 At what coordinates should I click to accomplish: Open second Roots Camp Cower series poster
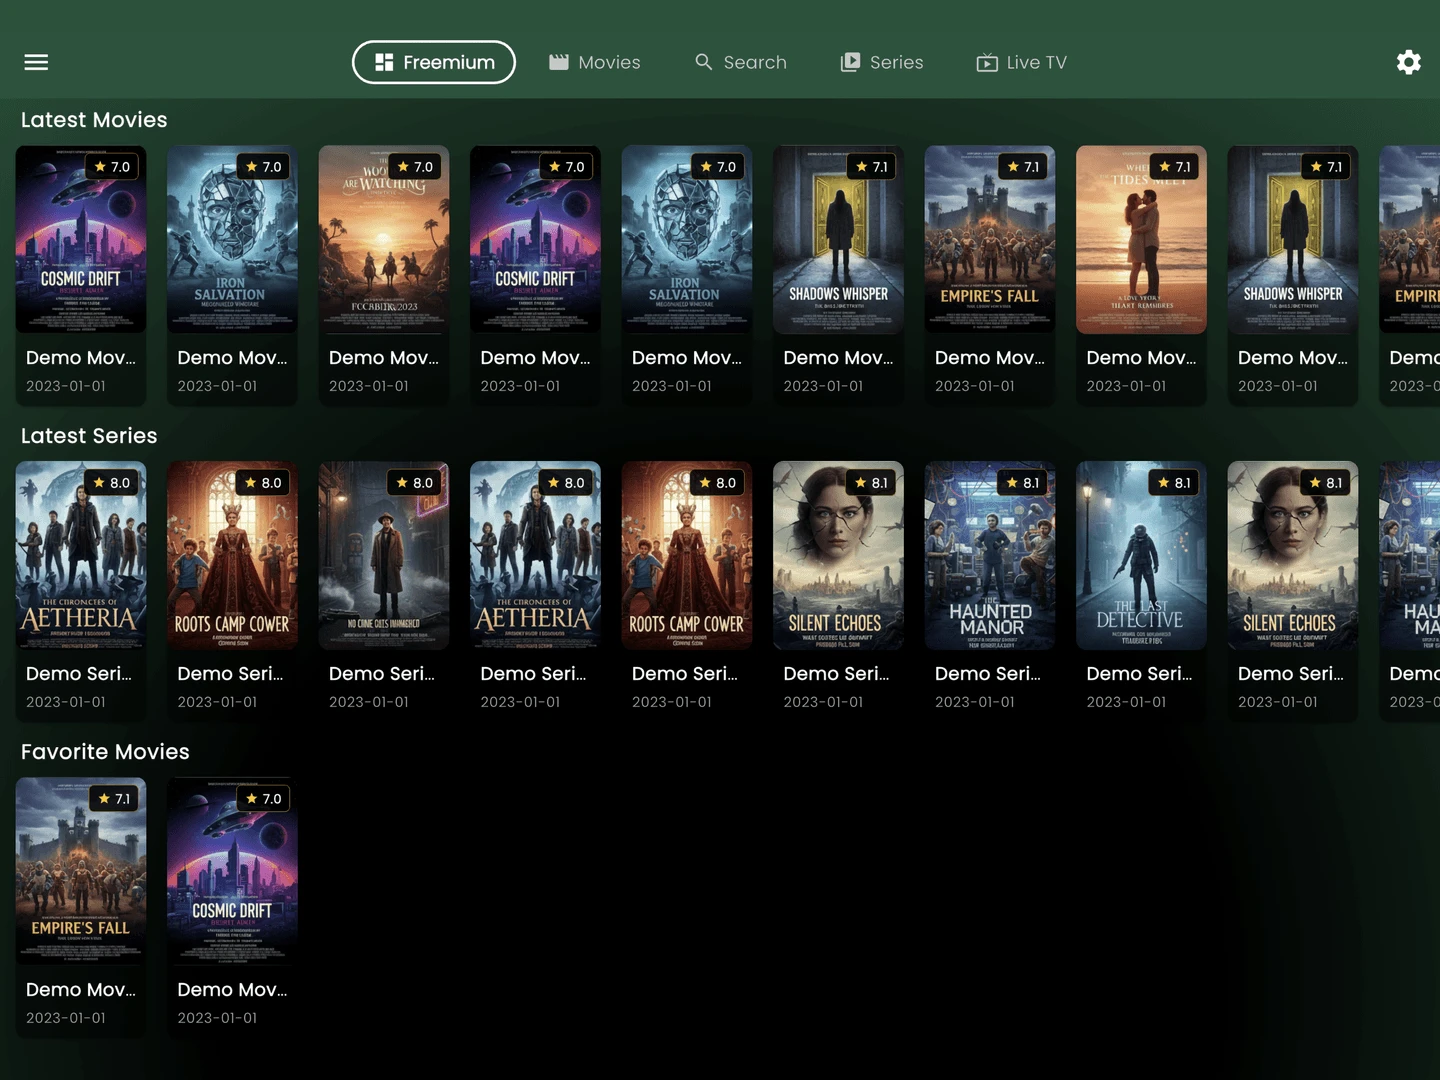point(687,555)
